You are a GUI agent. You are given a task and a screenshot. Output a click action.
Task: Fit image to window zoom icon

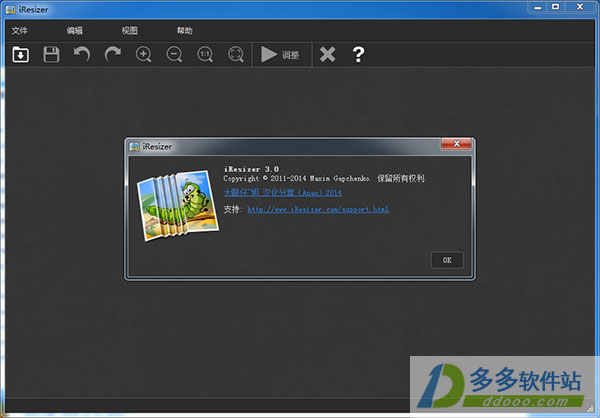tap(236, 54)
